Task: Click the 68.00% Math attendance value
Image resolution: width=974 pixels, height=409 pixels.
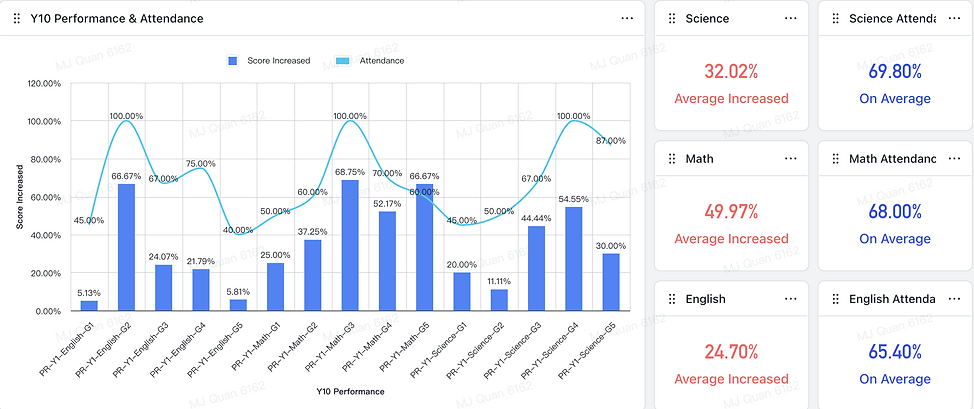Action: [x=895, y=212]
